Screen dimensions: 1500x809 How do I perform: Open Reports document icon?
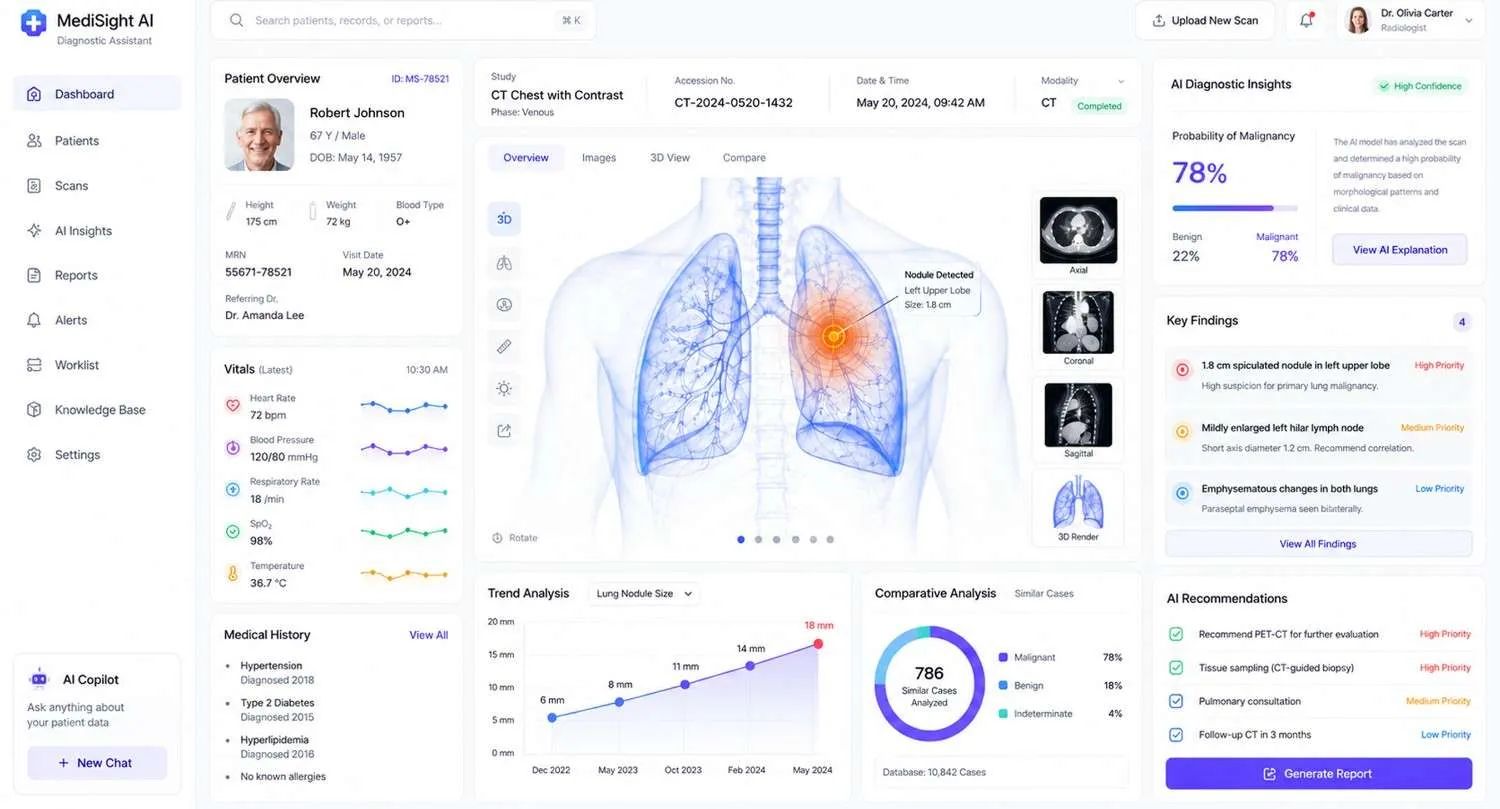coord(34,275)
